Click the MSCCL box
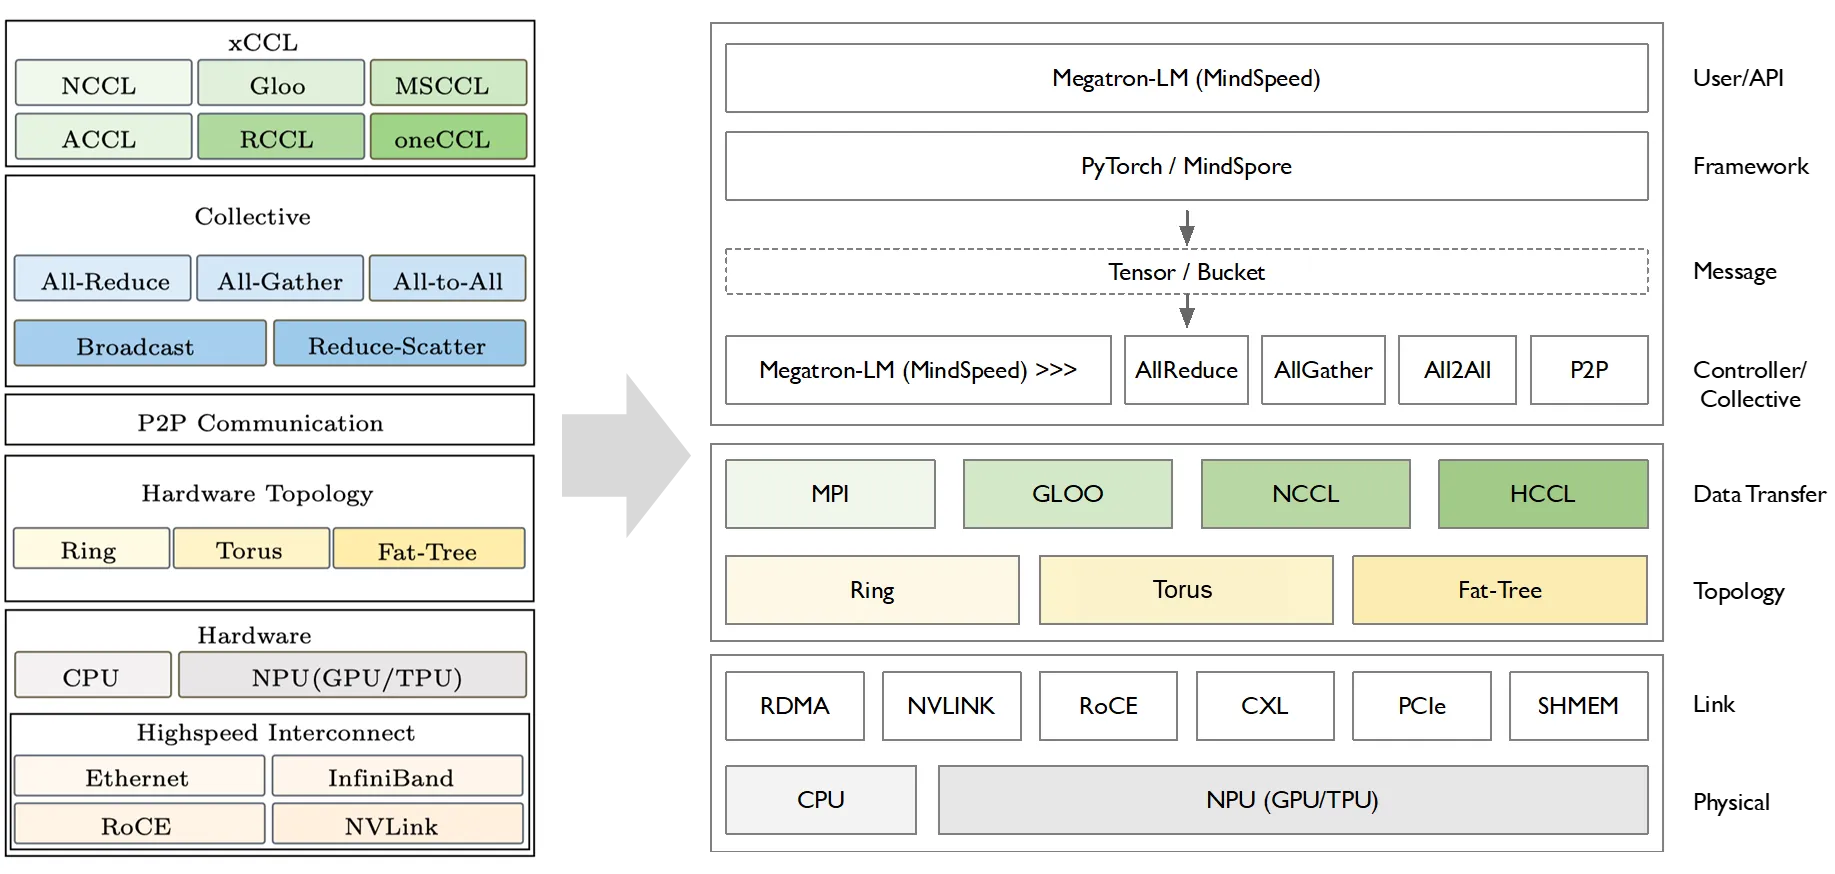 pos(448,84)
